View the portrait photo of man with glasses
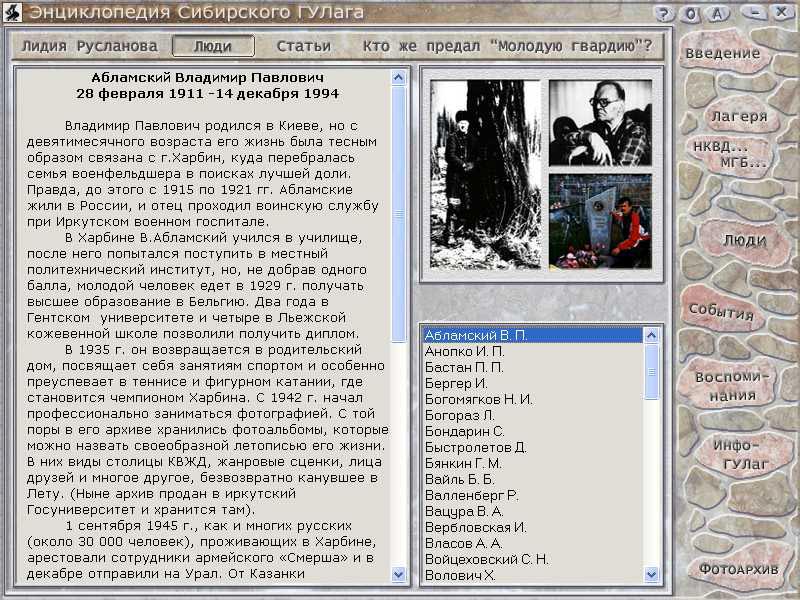Viewport: 800px width, 600px height. (x=601, y=122)
